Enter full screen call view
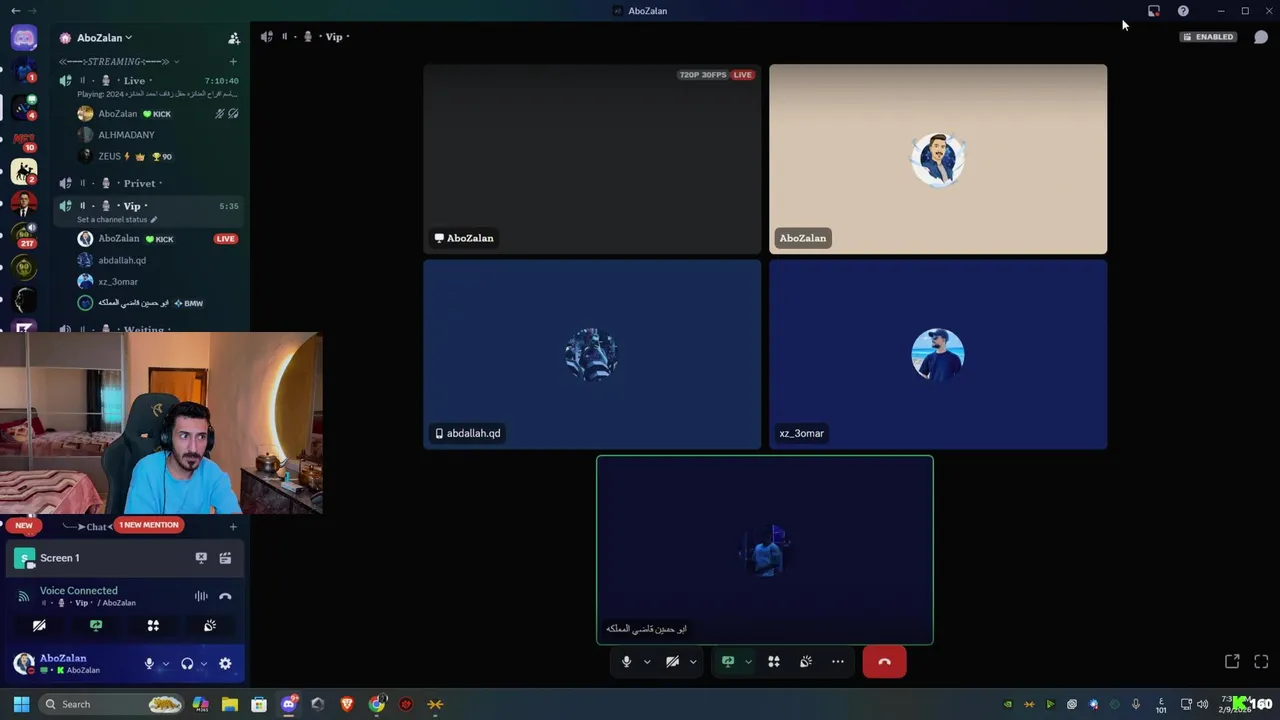This screenshot has width=1280, height=720. pyautogui.click(x=1261, y=662)
